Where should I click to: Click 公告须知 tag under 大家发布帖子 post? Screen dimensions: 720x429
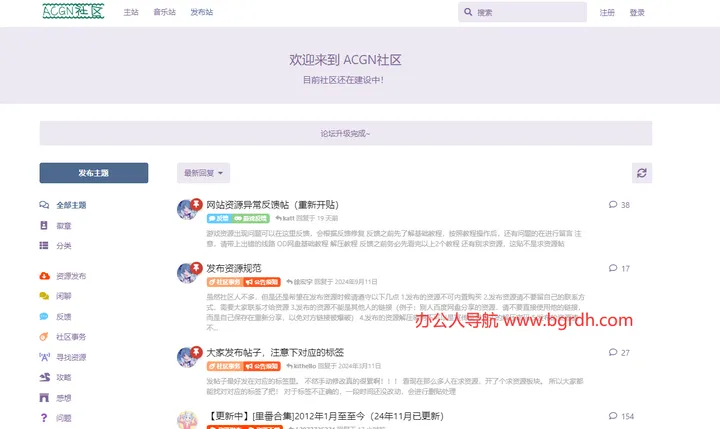point(262,366)
